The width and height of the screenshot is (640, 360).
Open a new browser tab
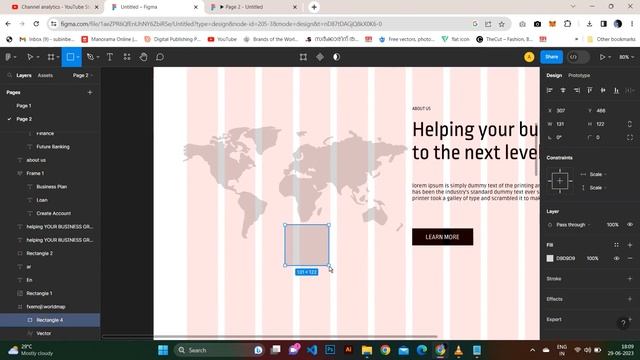click(x=314, y=7)
